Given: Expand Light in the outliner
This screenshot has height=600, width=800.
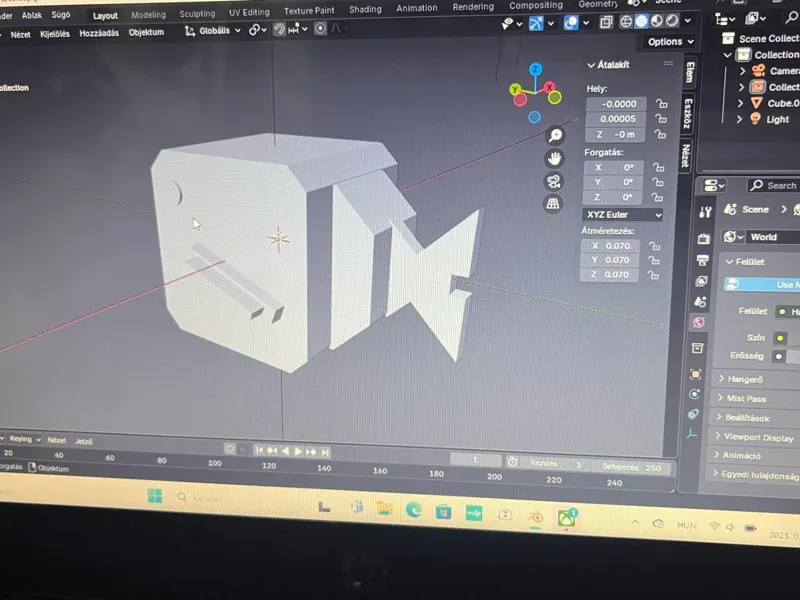Looking at the screenshot, I should (740, 119).
